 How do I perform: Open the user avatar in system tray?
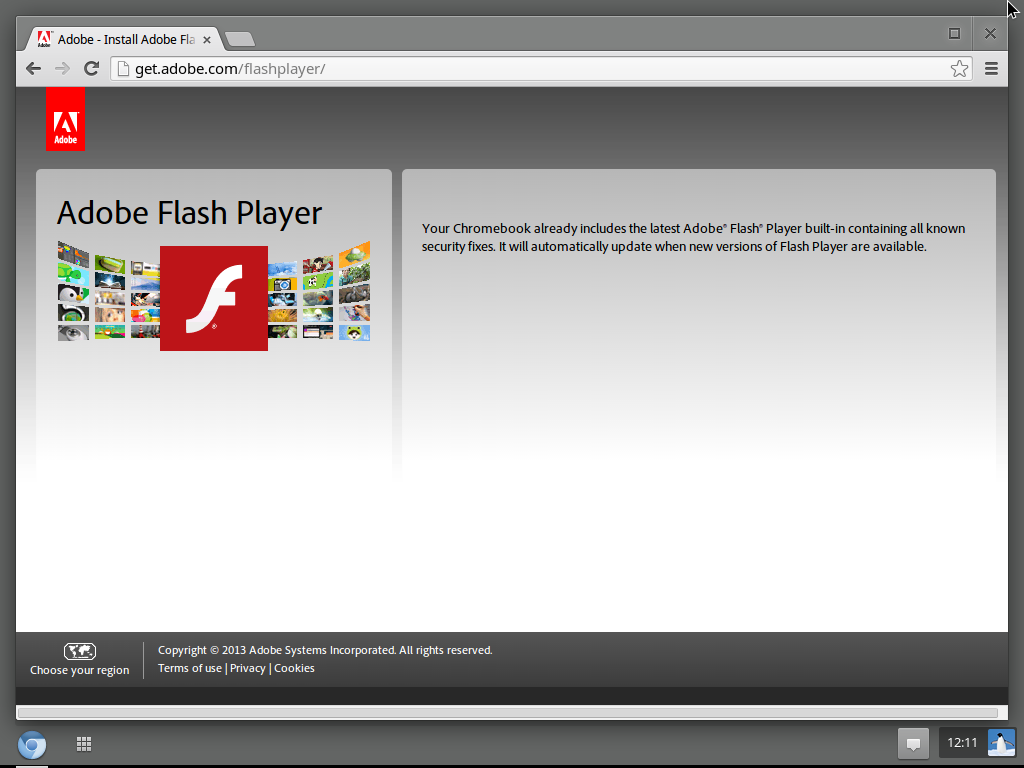pyautogui.click(x=1001, y=743)
